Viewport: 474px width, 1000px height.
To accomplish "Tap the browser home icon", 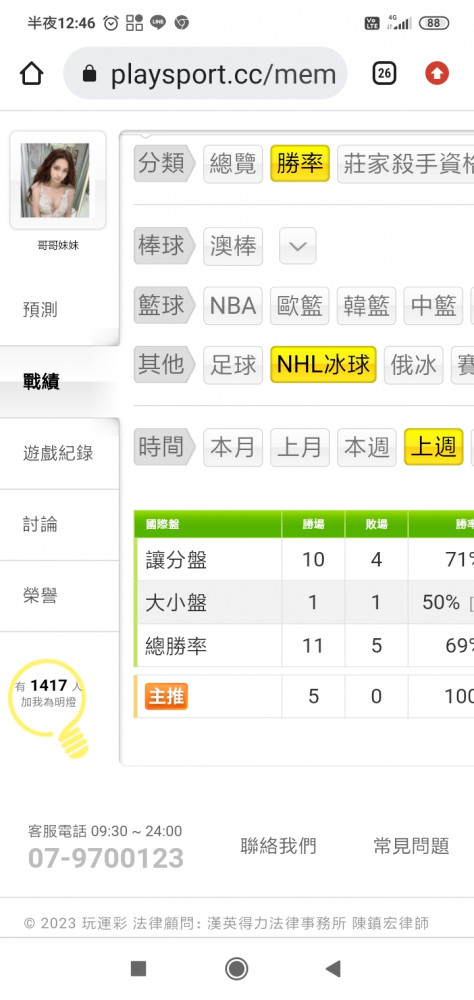I will pyautogui.click(x=31, y=73).
